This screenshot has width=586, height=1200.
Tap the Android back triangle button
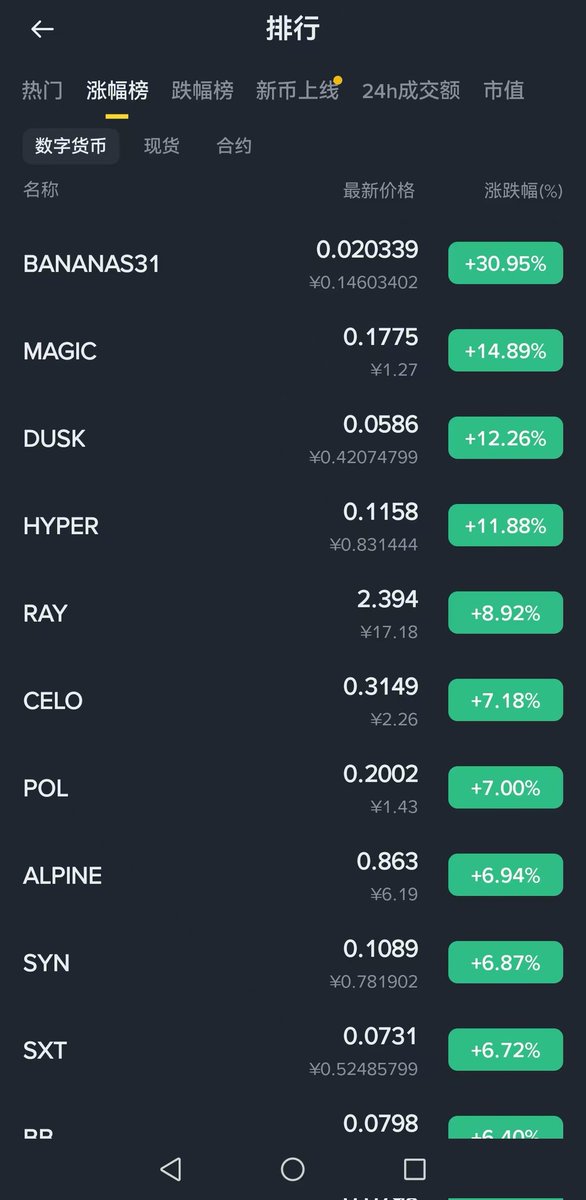tap(171, 1168)
